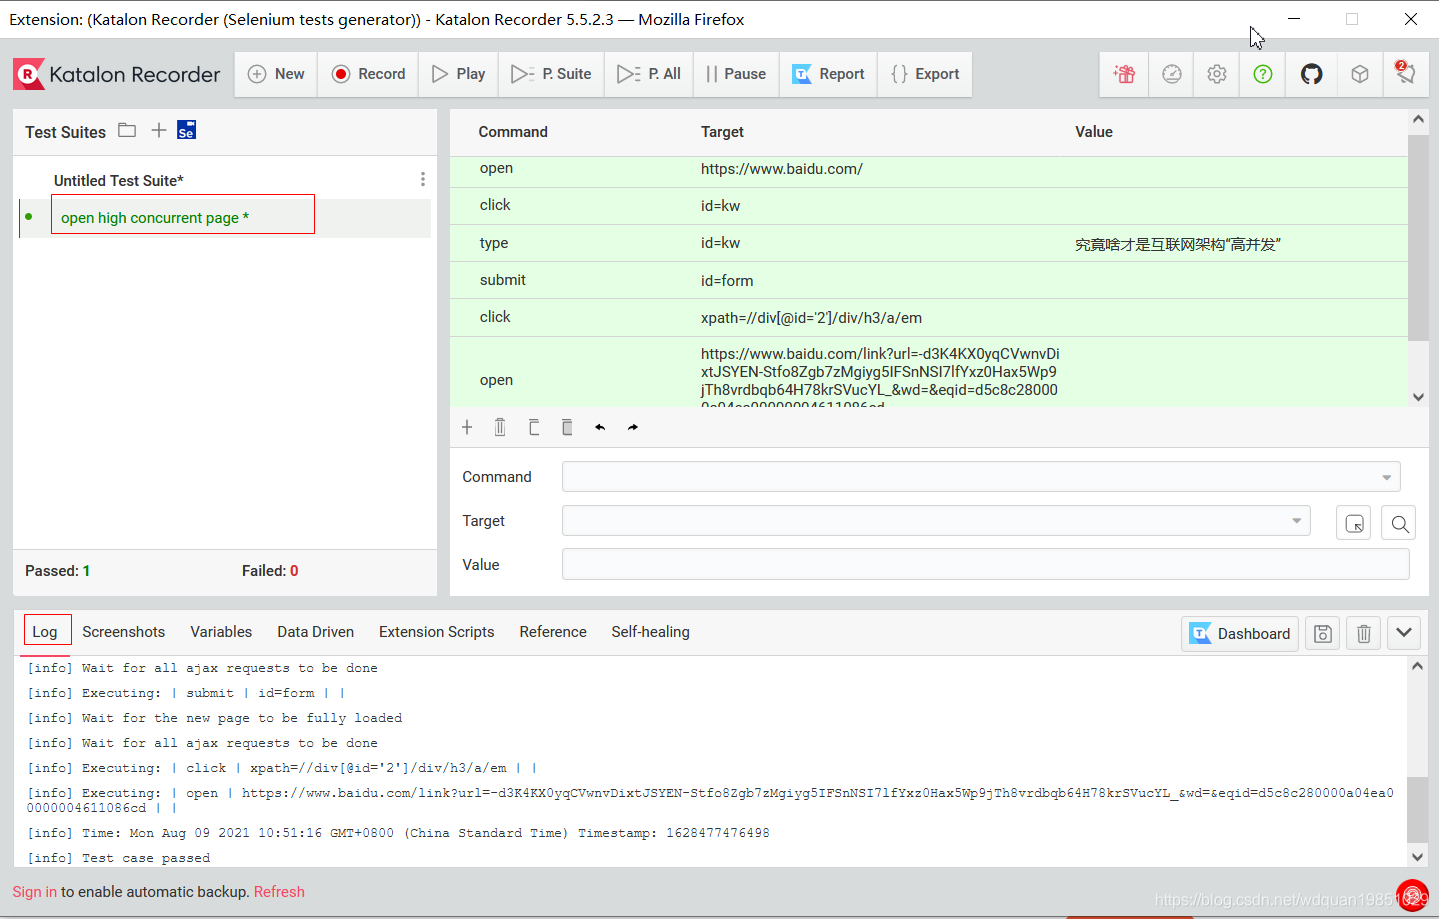
Task: Open the Report button
Action: (828, 74)
